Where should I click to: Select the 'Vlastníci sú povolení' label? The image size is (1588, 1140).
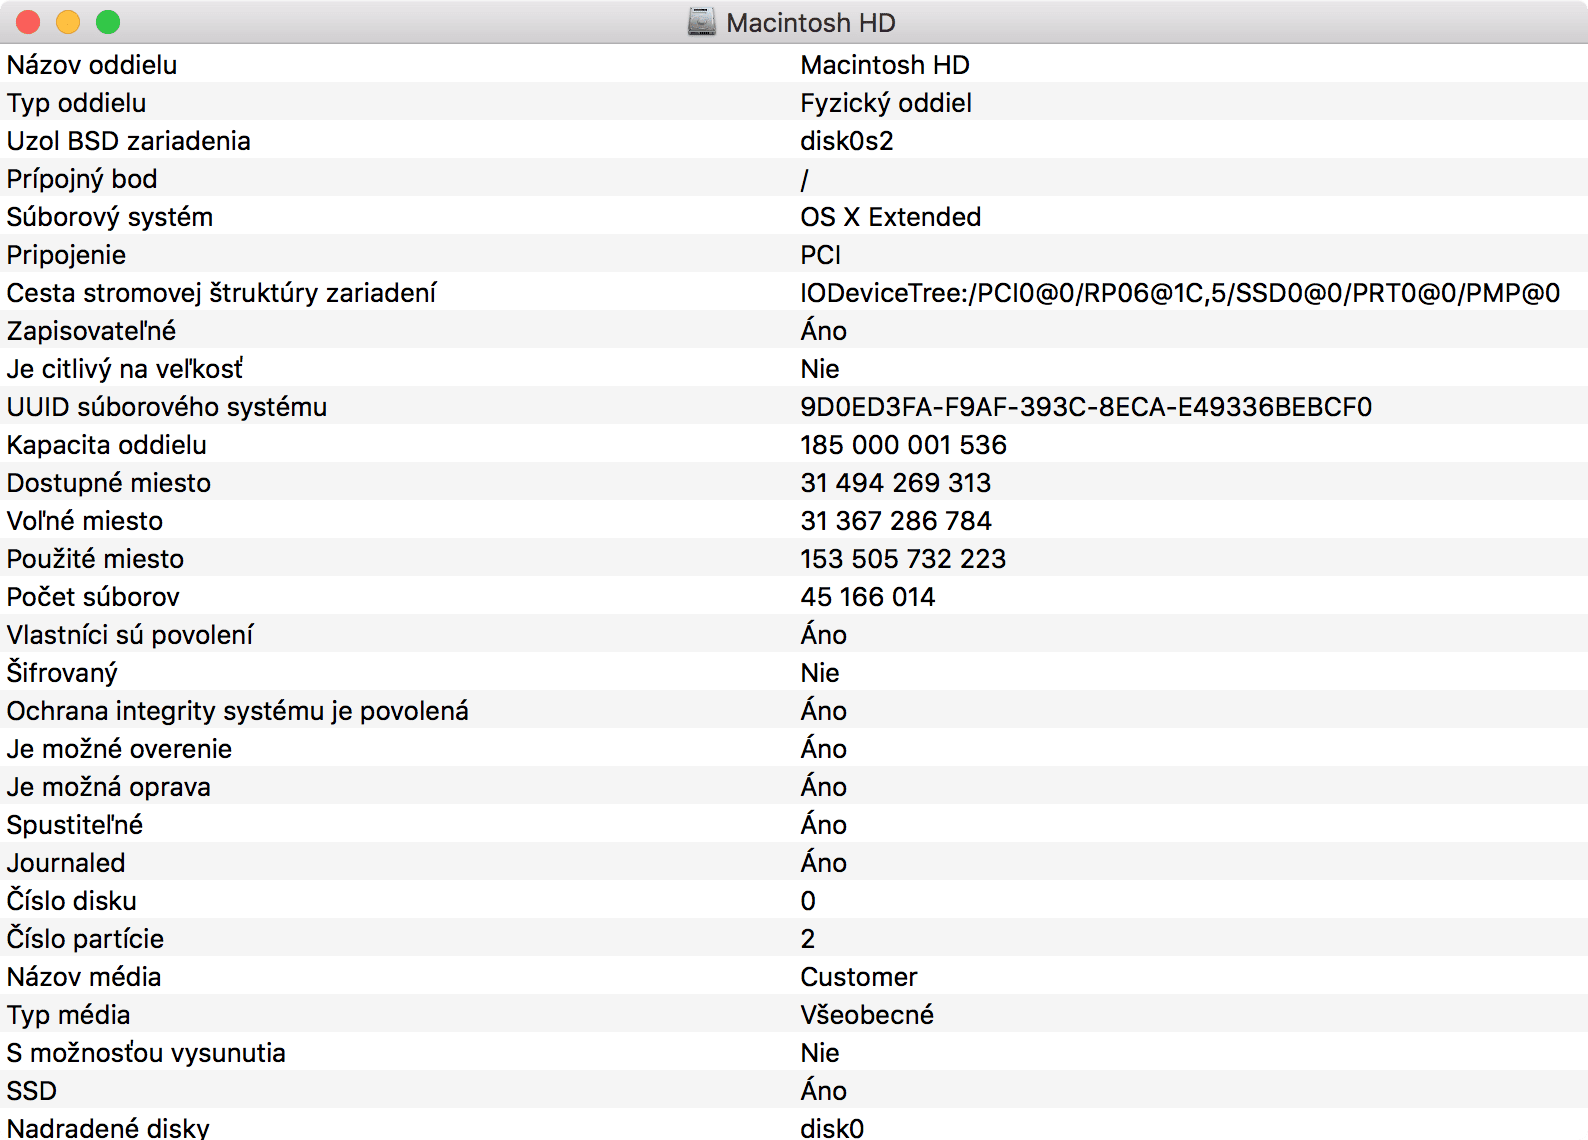(130, 635)
